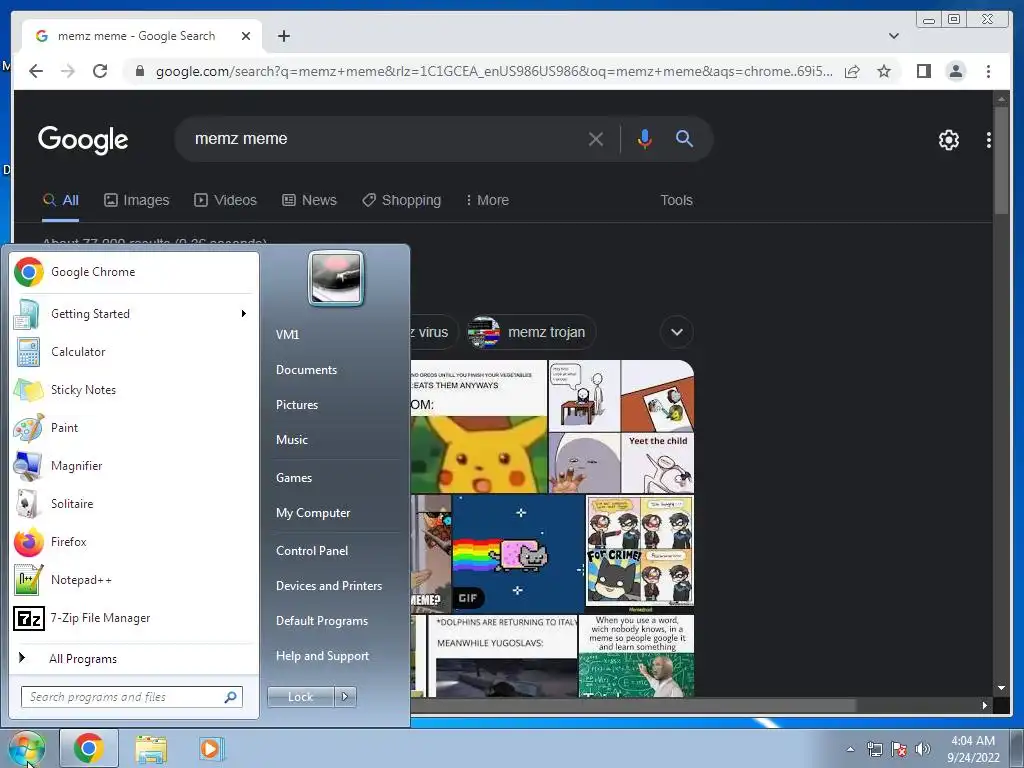Open Chrome side panel
The height and width of the screenshot is (768, 1024).
coord(923,71)
